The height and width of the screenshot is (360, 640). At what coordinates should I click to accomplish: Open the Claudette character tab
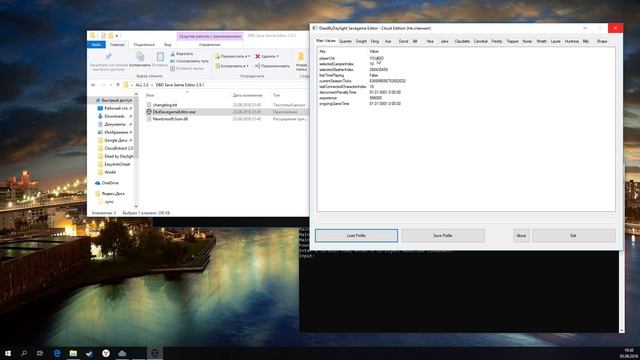click(462, 41)
